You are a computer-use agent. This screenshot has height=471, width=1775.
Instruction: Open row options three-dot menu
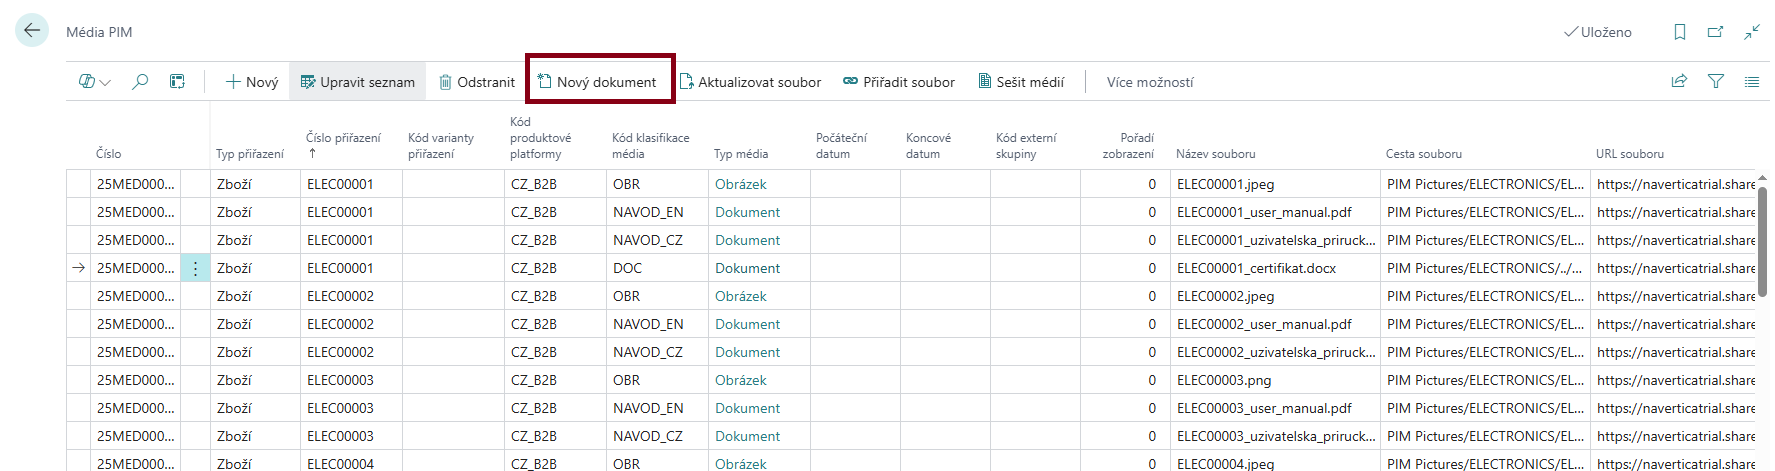[195, 268]
